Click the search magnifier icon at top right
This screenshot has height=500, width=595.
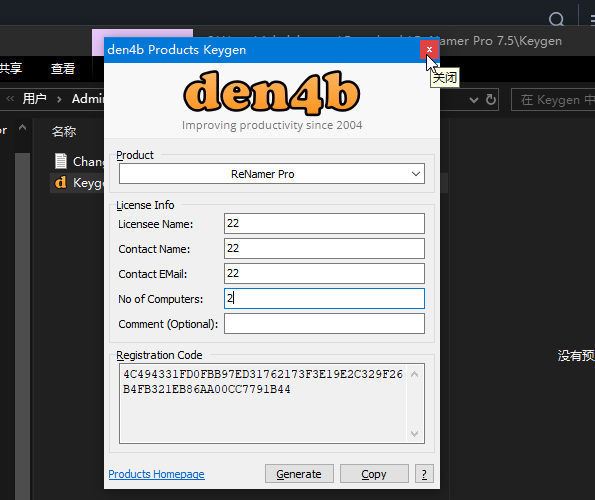point(556,18)
